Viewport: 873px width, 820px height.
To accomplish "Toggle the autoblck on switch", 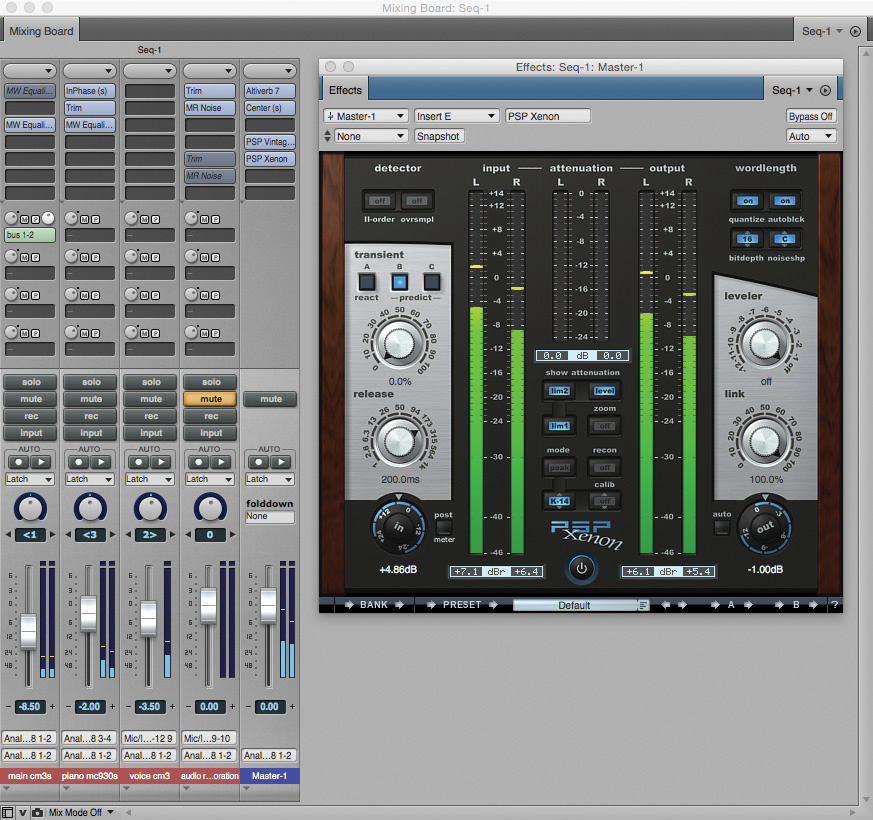I will [x=784, y=200].
